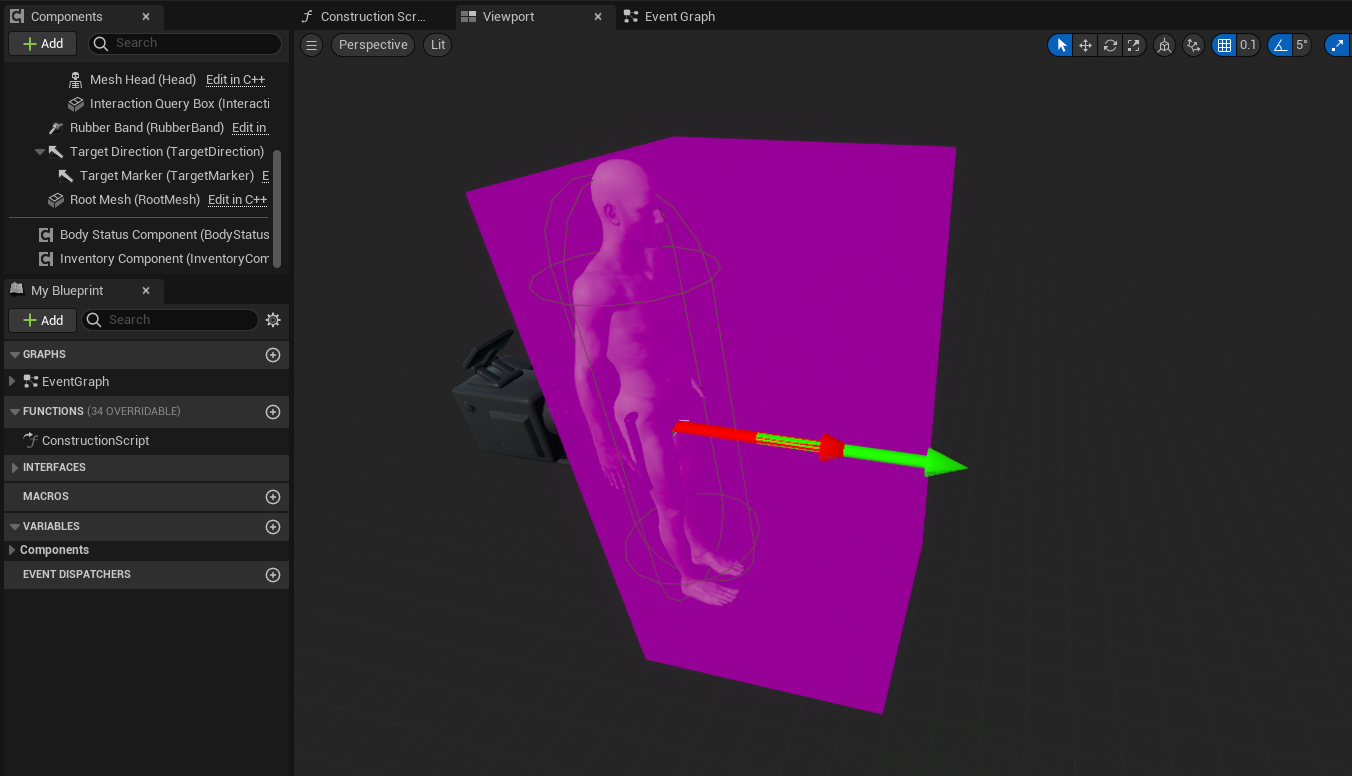Click the surface snapping icon
Image resolution: width=1352 pixels, height=776 pixels.
1193,45
